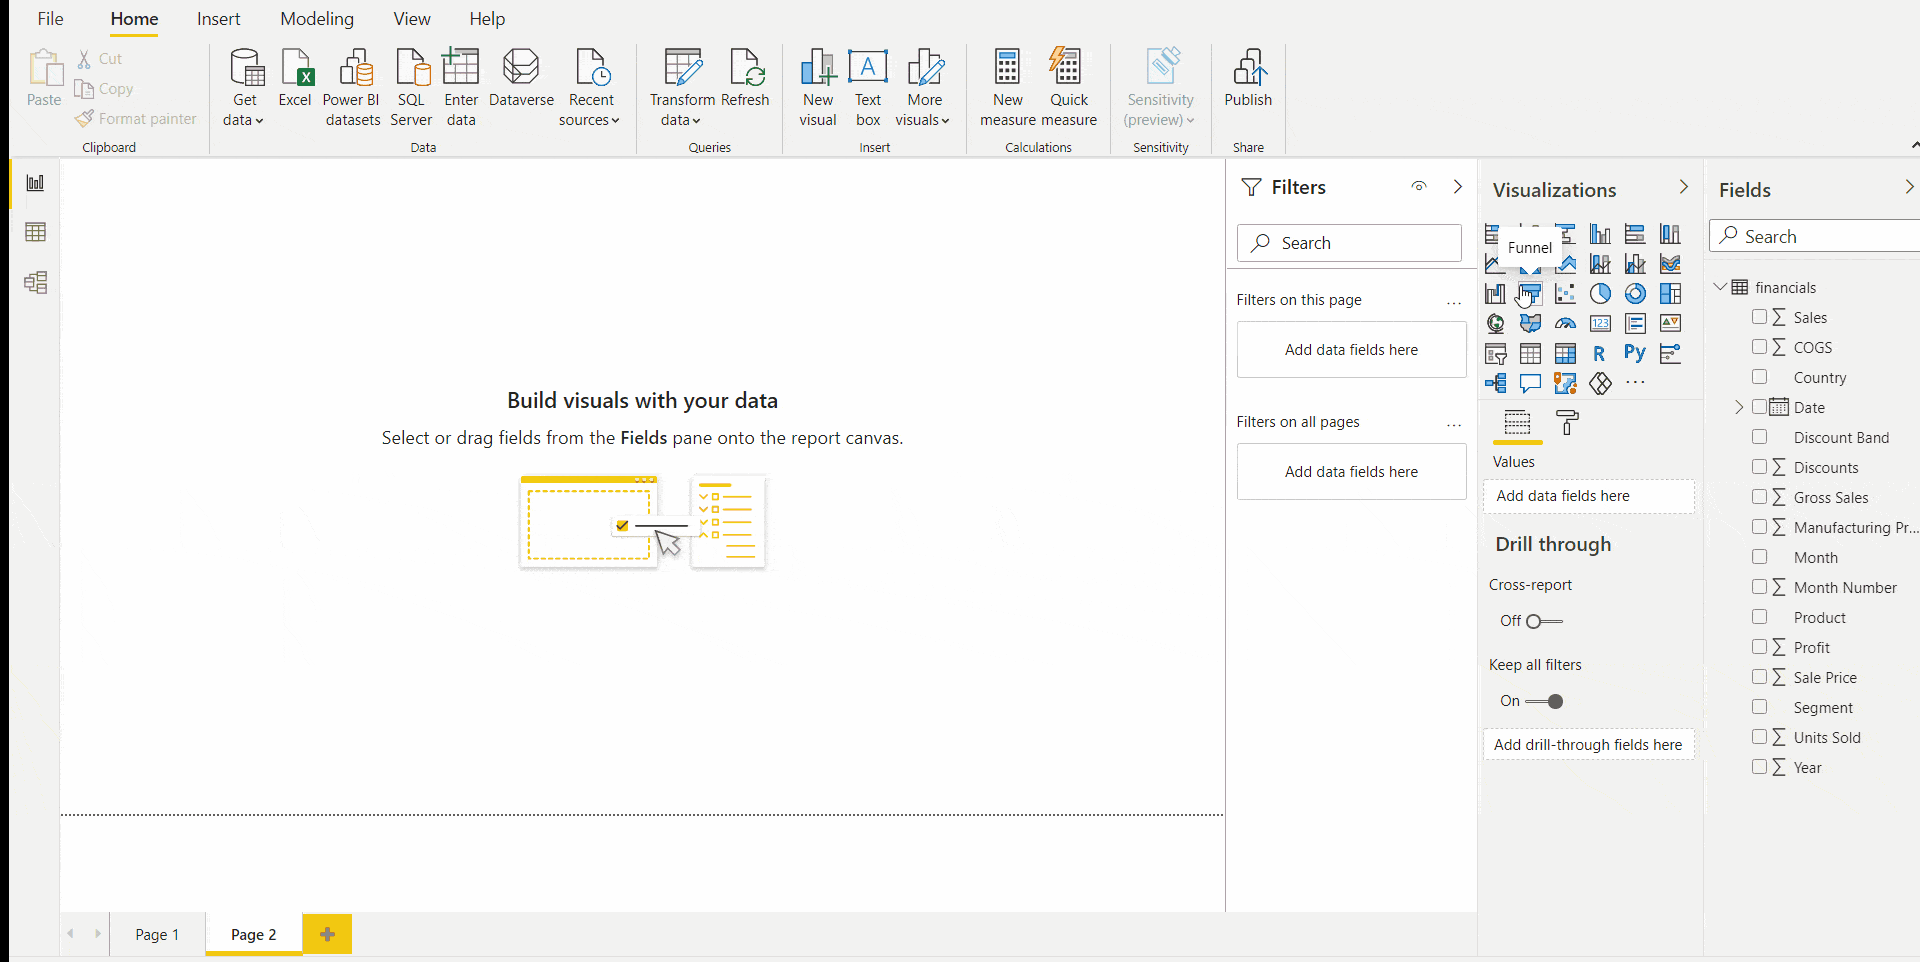
Task: Collapse the financials table
Action: click(x=1720, y=287)
